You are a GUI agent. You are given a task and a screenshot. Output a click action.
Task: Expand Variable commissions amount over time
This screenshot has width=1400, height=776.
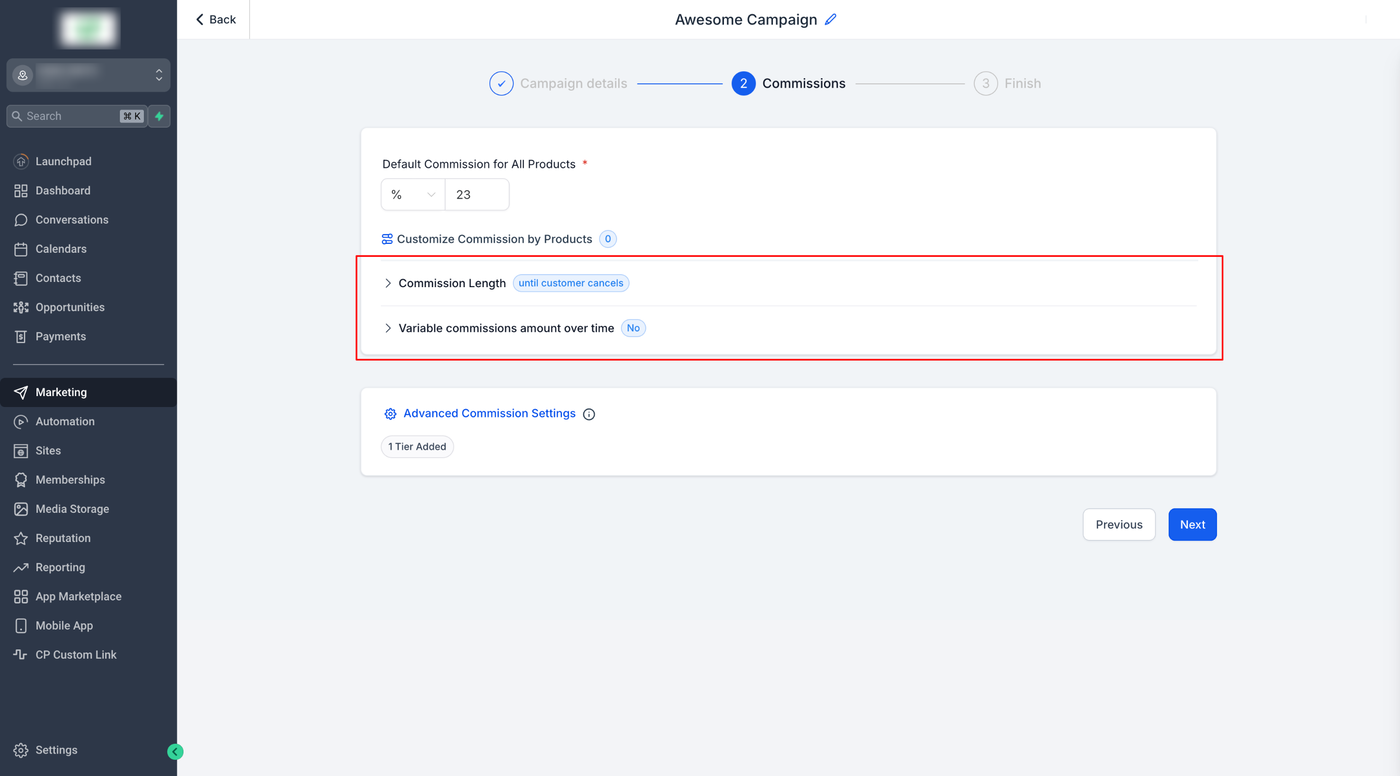coord(388,328)
